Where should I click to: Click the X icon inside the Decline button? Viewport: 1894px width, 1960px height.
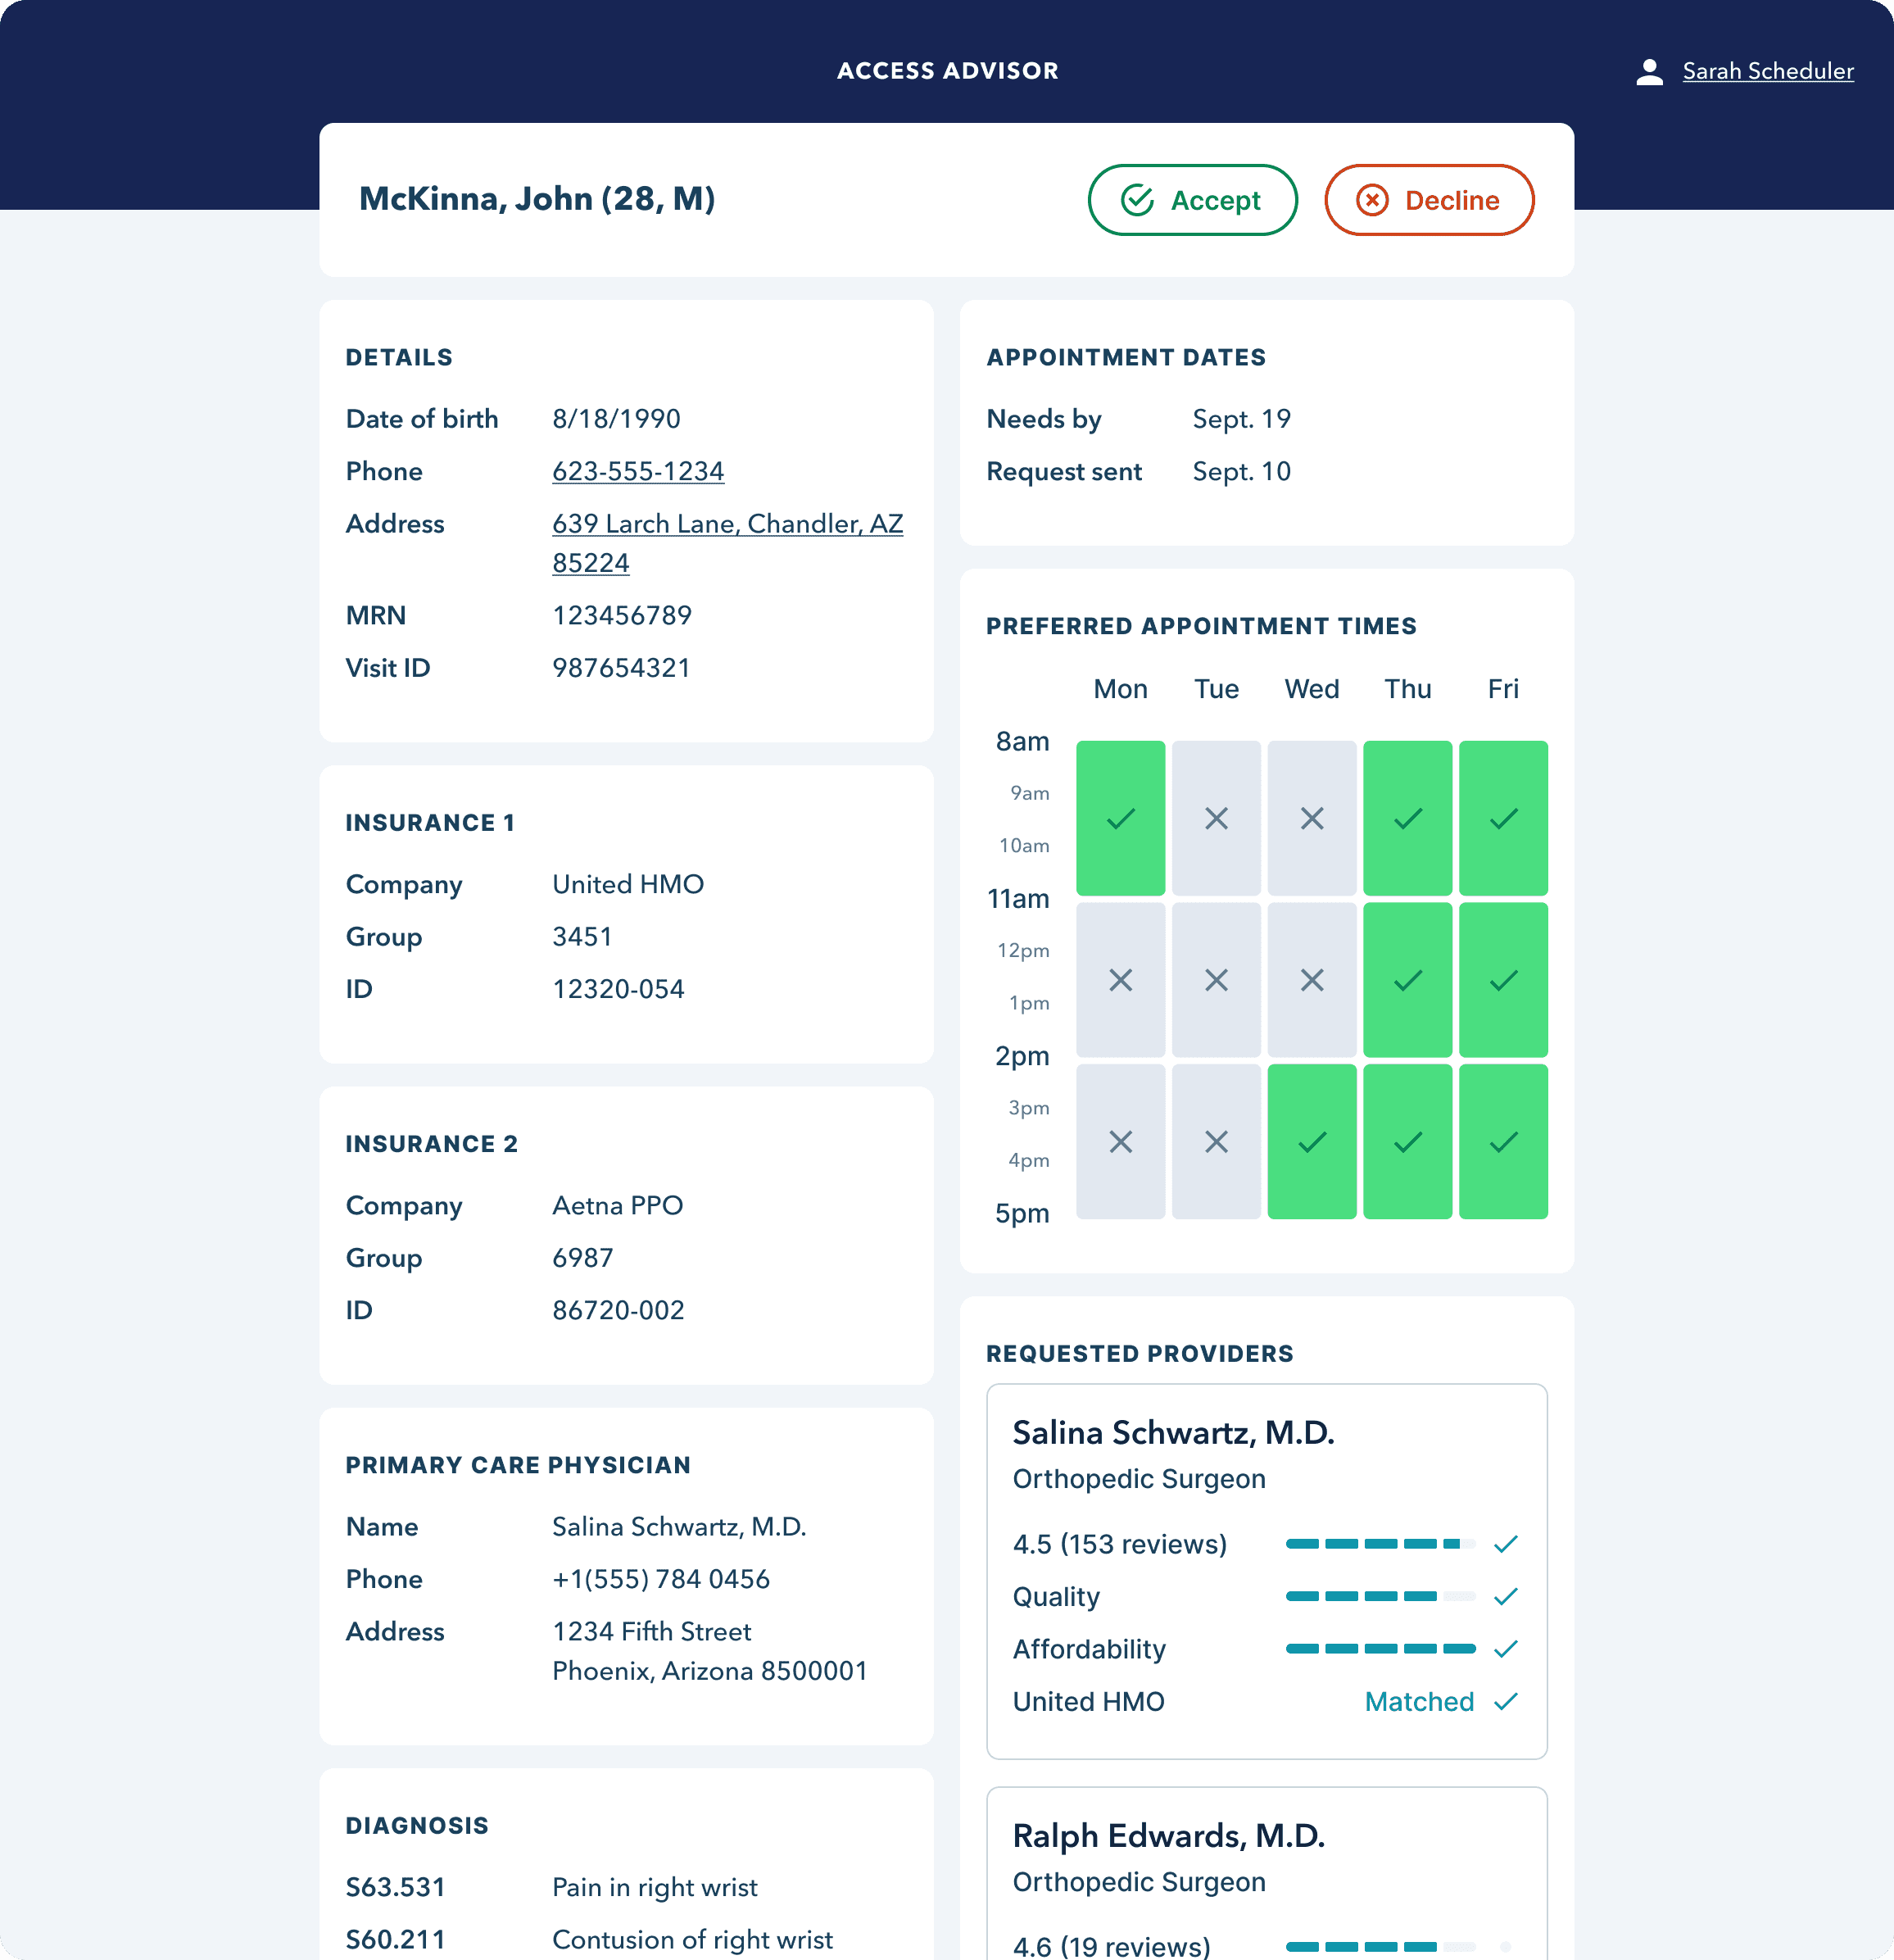click(x=1372, y=200)
